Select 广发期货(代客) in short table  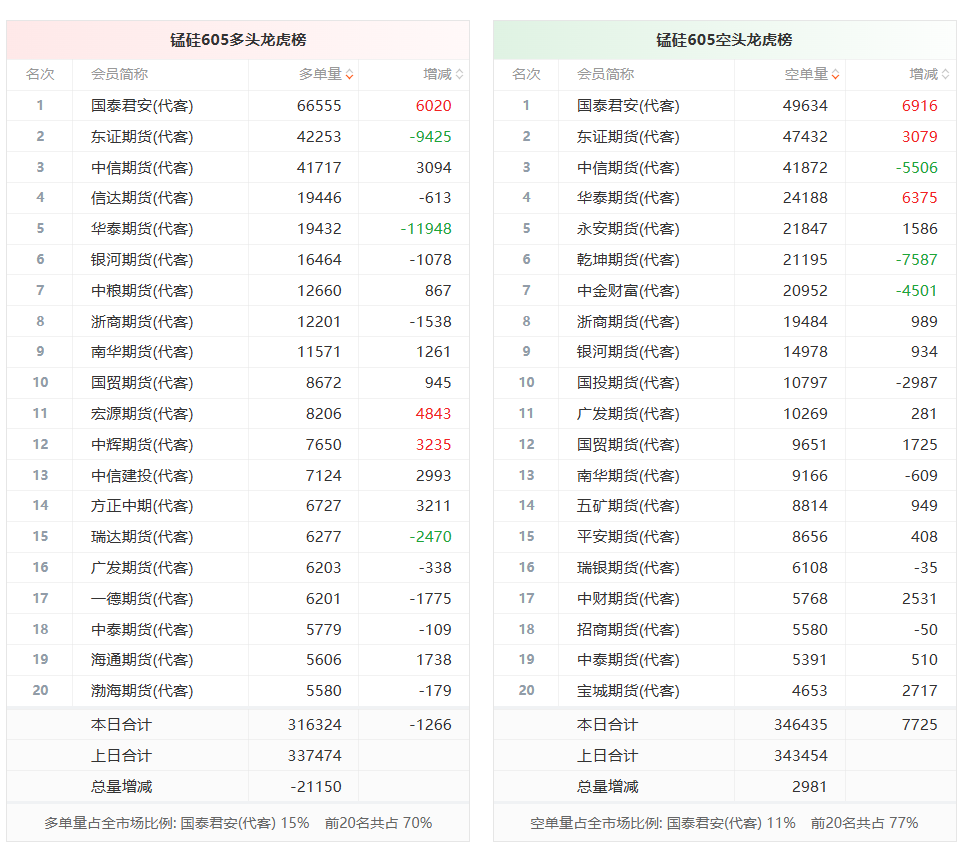click(x=628, y=414)
